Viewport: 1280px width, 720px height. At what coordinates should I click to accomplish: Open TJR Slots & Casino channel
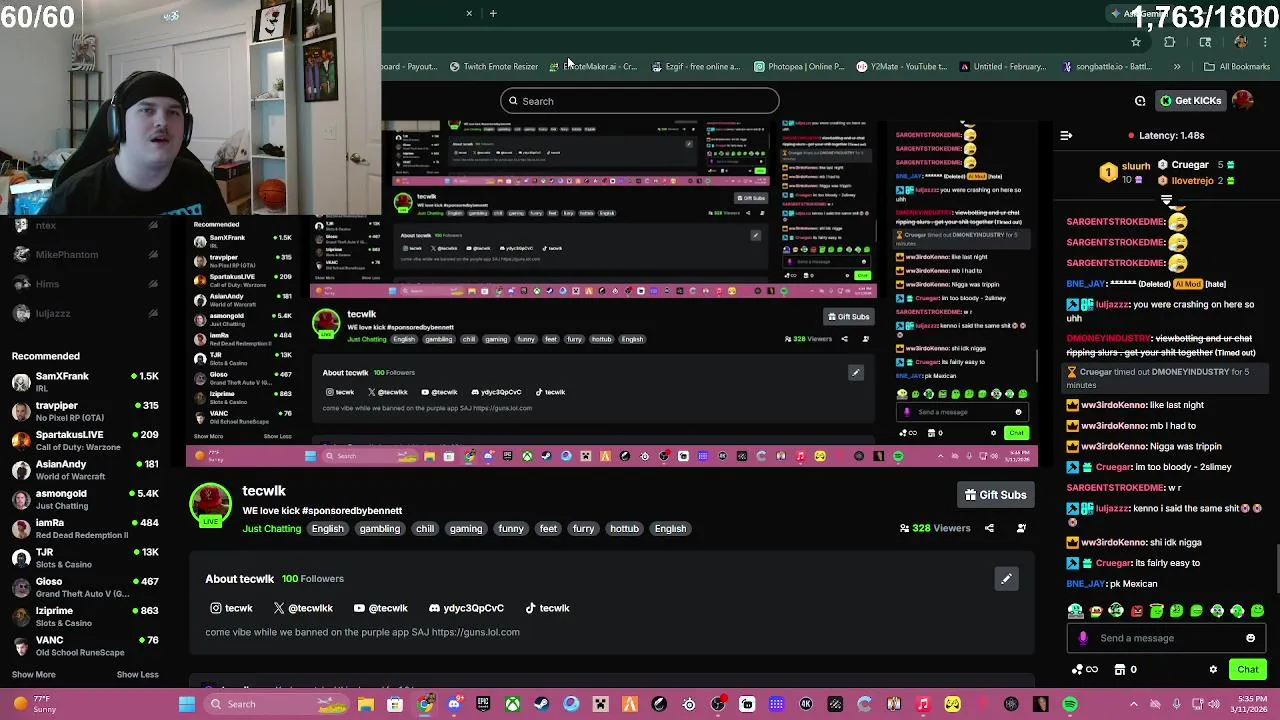coord(85,558)
